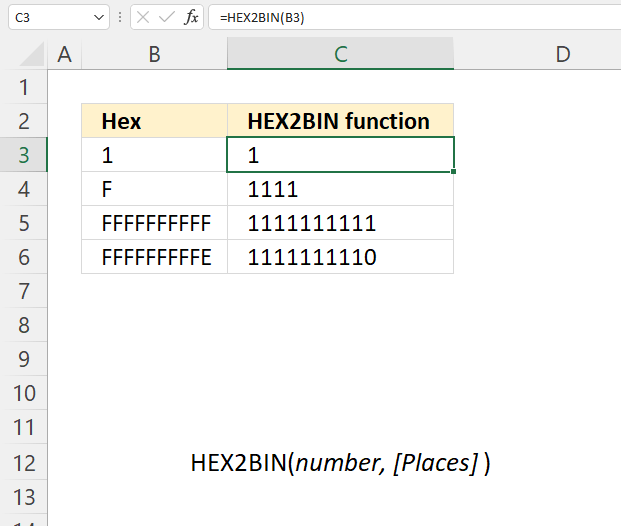Click cell C4 showing 1111
Viewport: 621px width, 526px height.
tap(341, 189)
